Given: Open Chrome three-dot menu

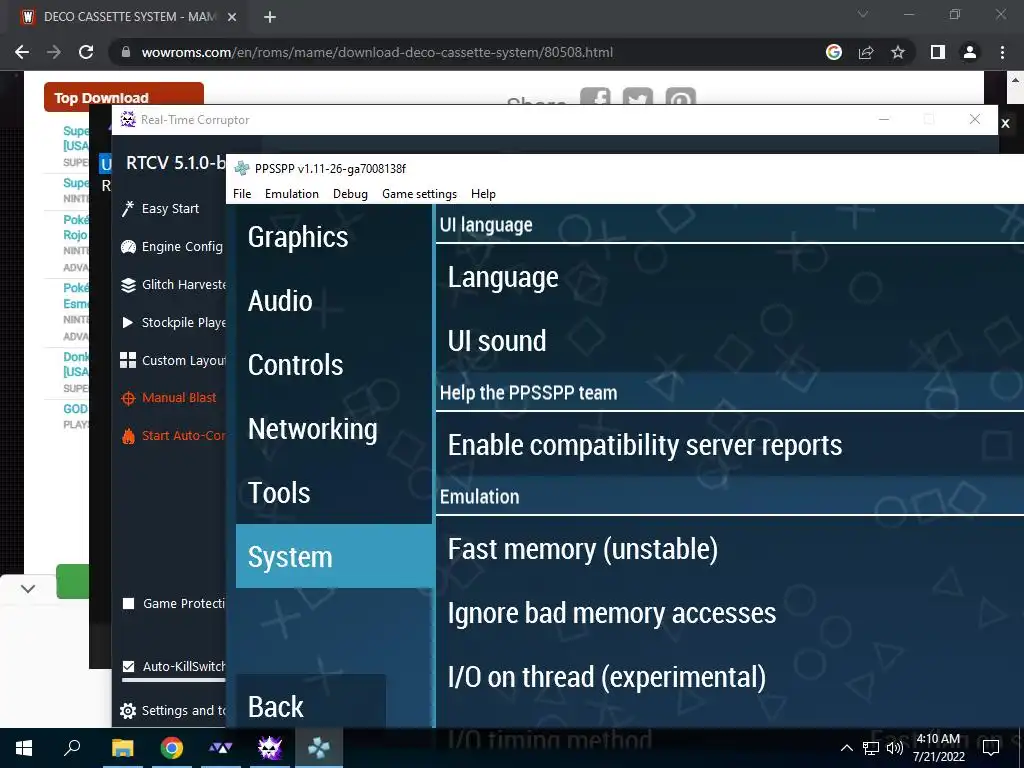Looking at the screenshot, I should (1002, 52).
